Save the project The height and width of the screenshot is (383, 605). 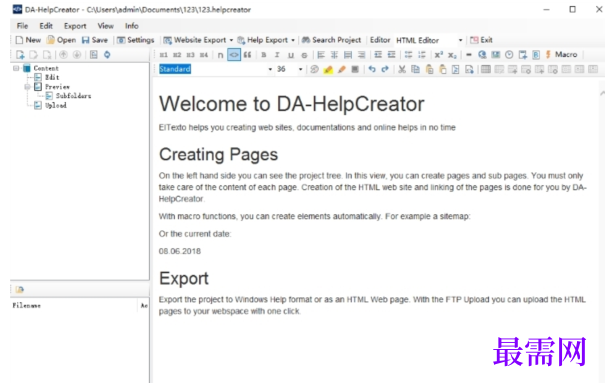[x=95, y=40]
